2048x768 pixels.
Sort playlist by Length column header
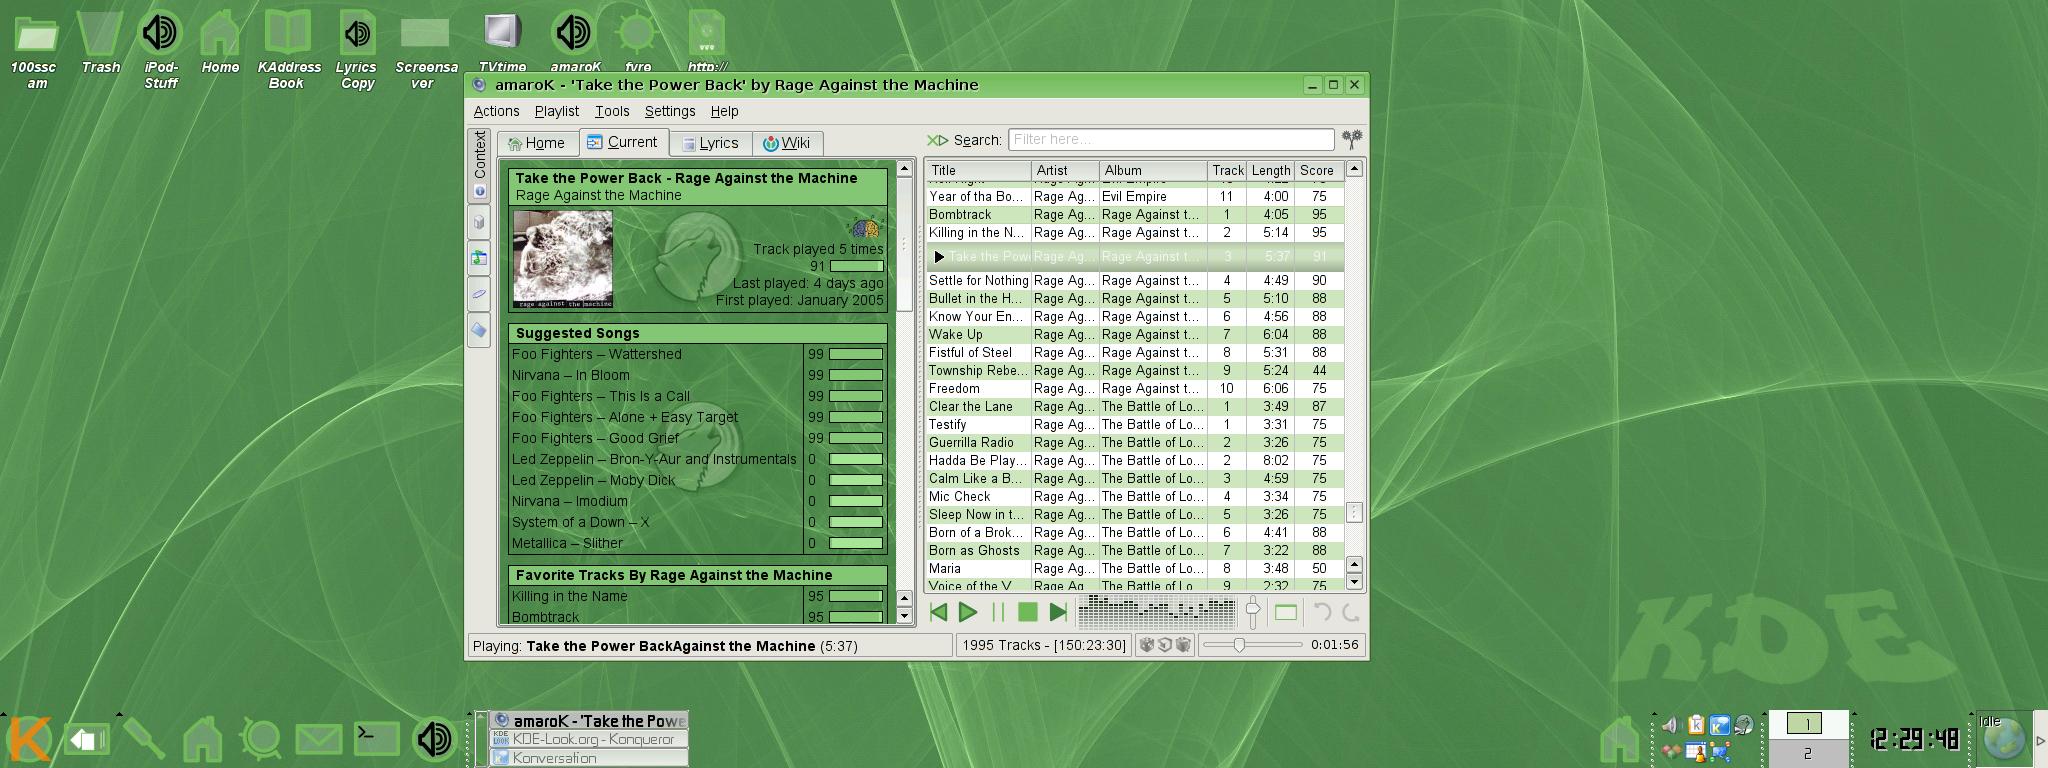1271,170
